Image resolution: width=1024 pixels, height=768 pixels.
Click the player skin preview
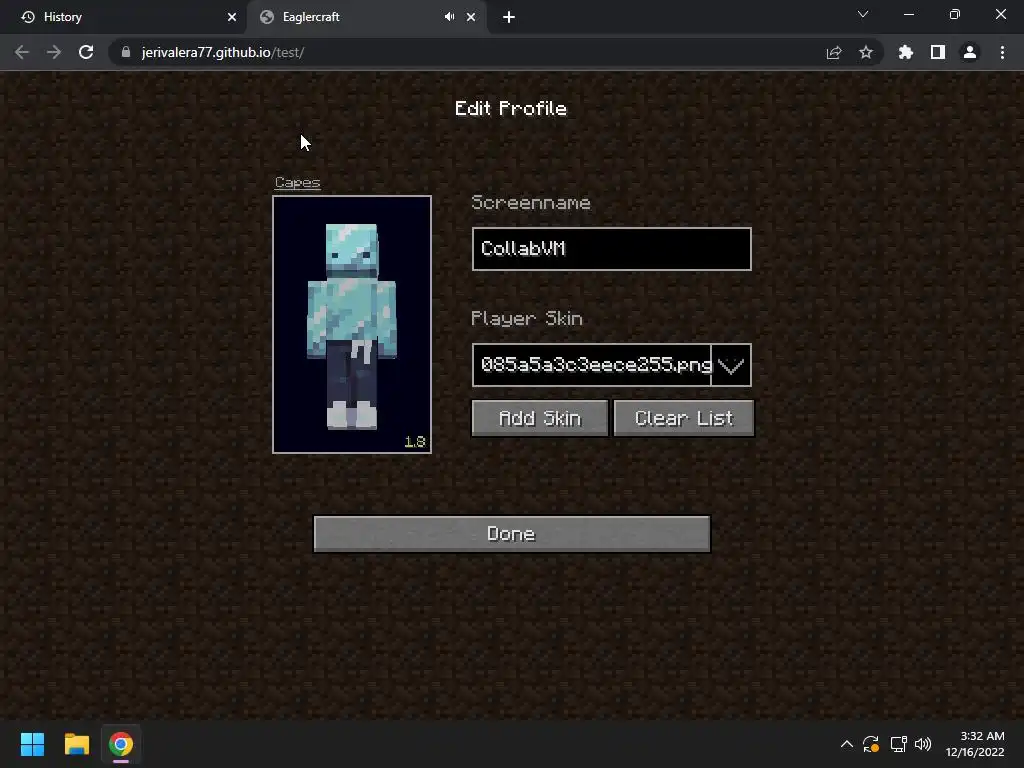[352, 325]
